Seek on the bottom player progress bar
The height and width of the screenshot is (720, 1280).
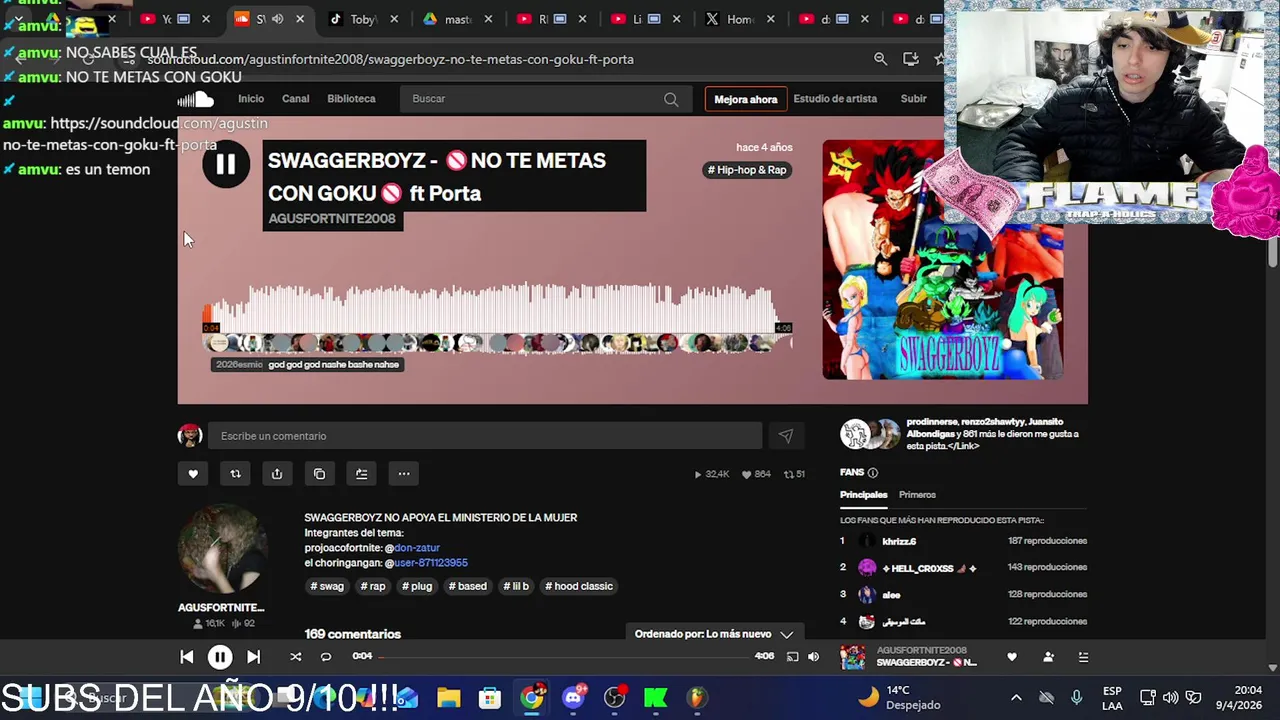coord(566,657)
